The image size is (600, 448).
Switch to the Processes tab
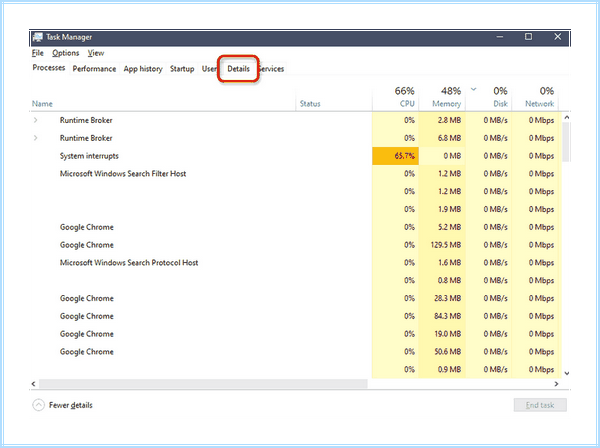tap(49, 68)
